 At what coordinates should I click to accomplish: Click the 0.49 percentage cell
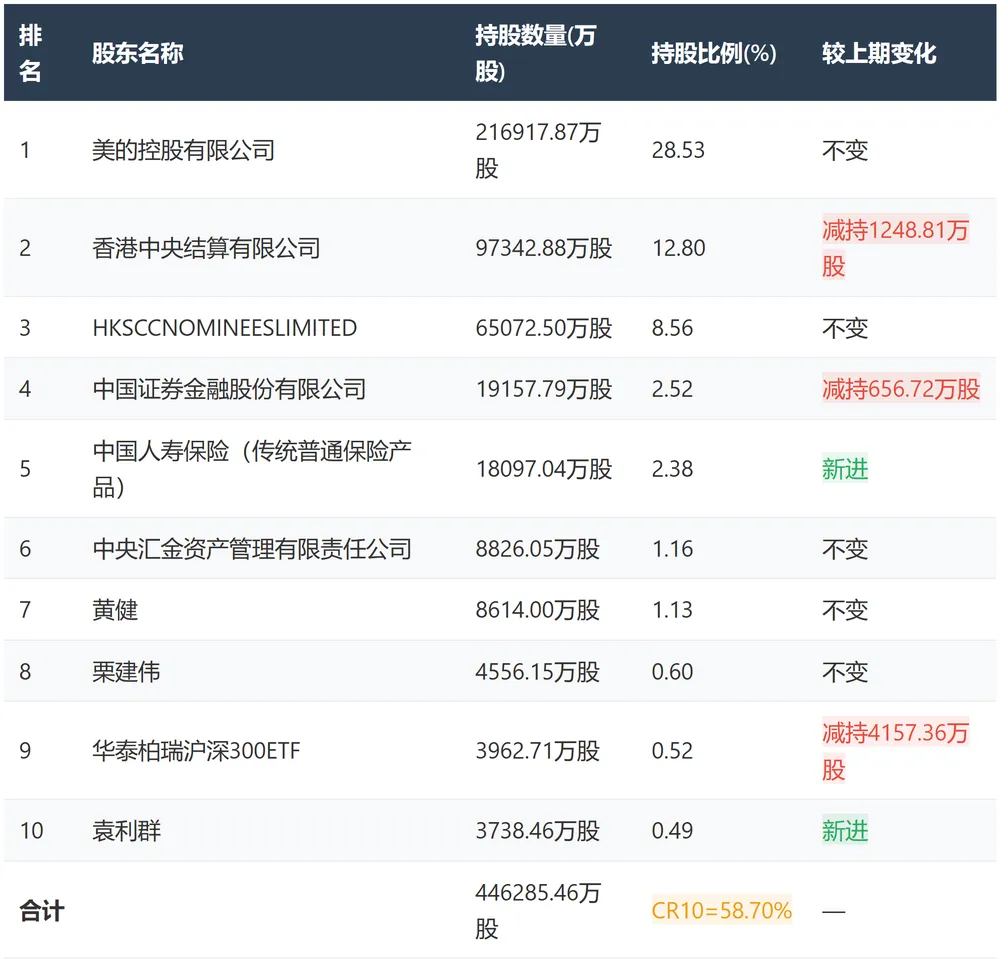(672, 831)
